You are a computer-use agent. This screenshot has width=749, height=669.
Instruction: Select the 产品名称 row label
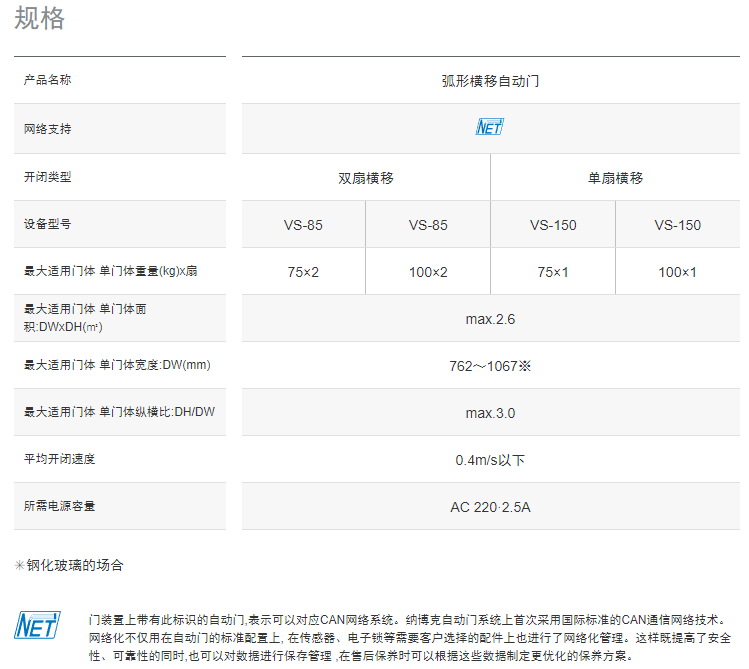(47, 80)
